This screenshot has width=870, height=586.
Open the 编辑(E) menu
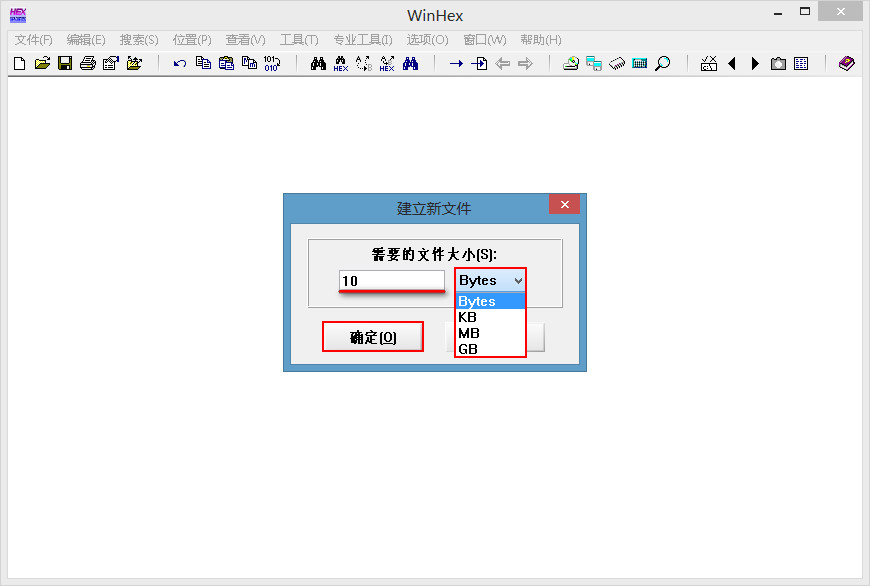pyautogui.click(x=86, y=40)
